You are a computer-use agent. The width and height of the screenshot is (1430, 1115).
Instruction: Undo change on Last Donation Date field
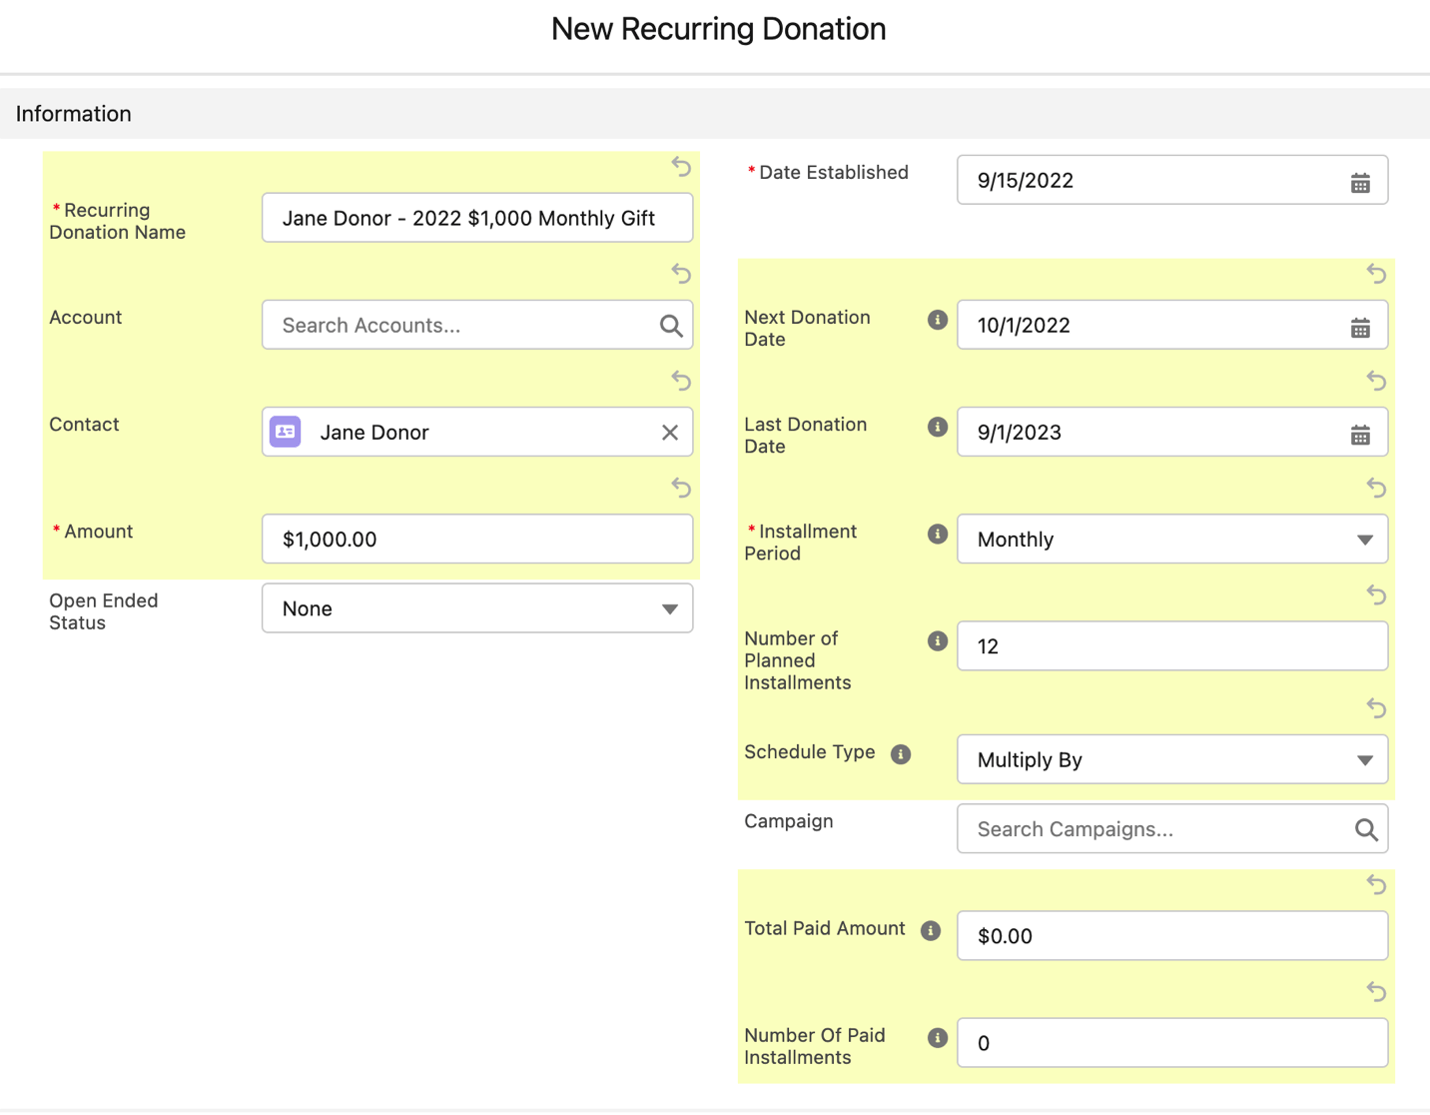(1376, 380)
